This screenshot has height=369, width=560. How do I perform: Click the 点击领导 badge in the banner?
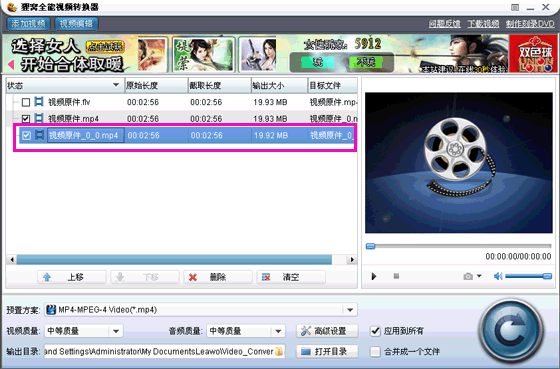click(105, 46)
